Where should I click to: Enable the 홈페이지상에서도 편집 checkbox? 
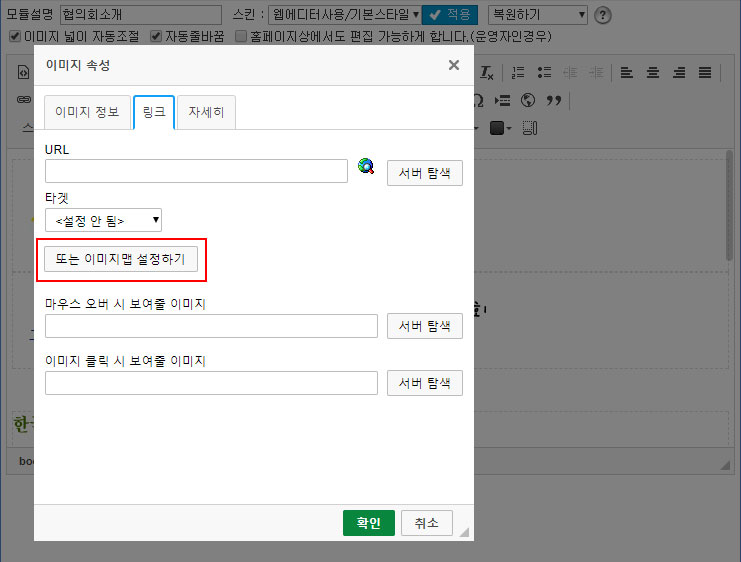(x=241, y=36)
